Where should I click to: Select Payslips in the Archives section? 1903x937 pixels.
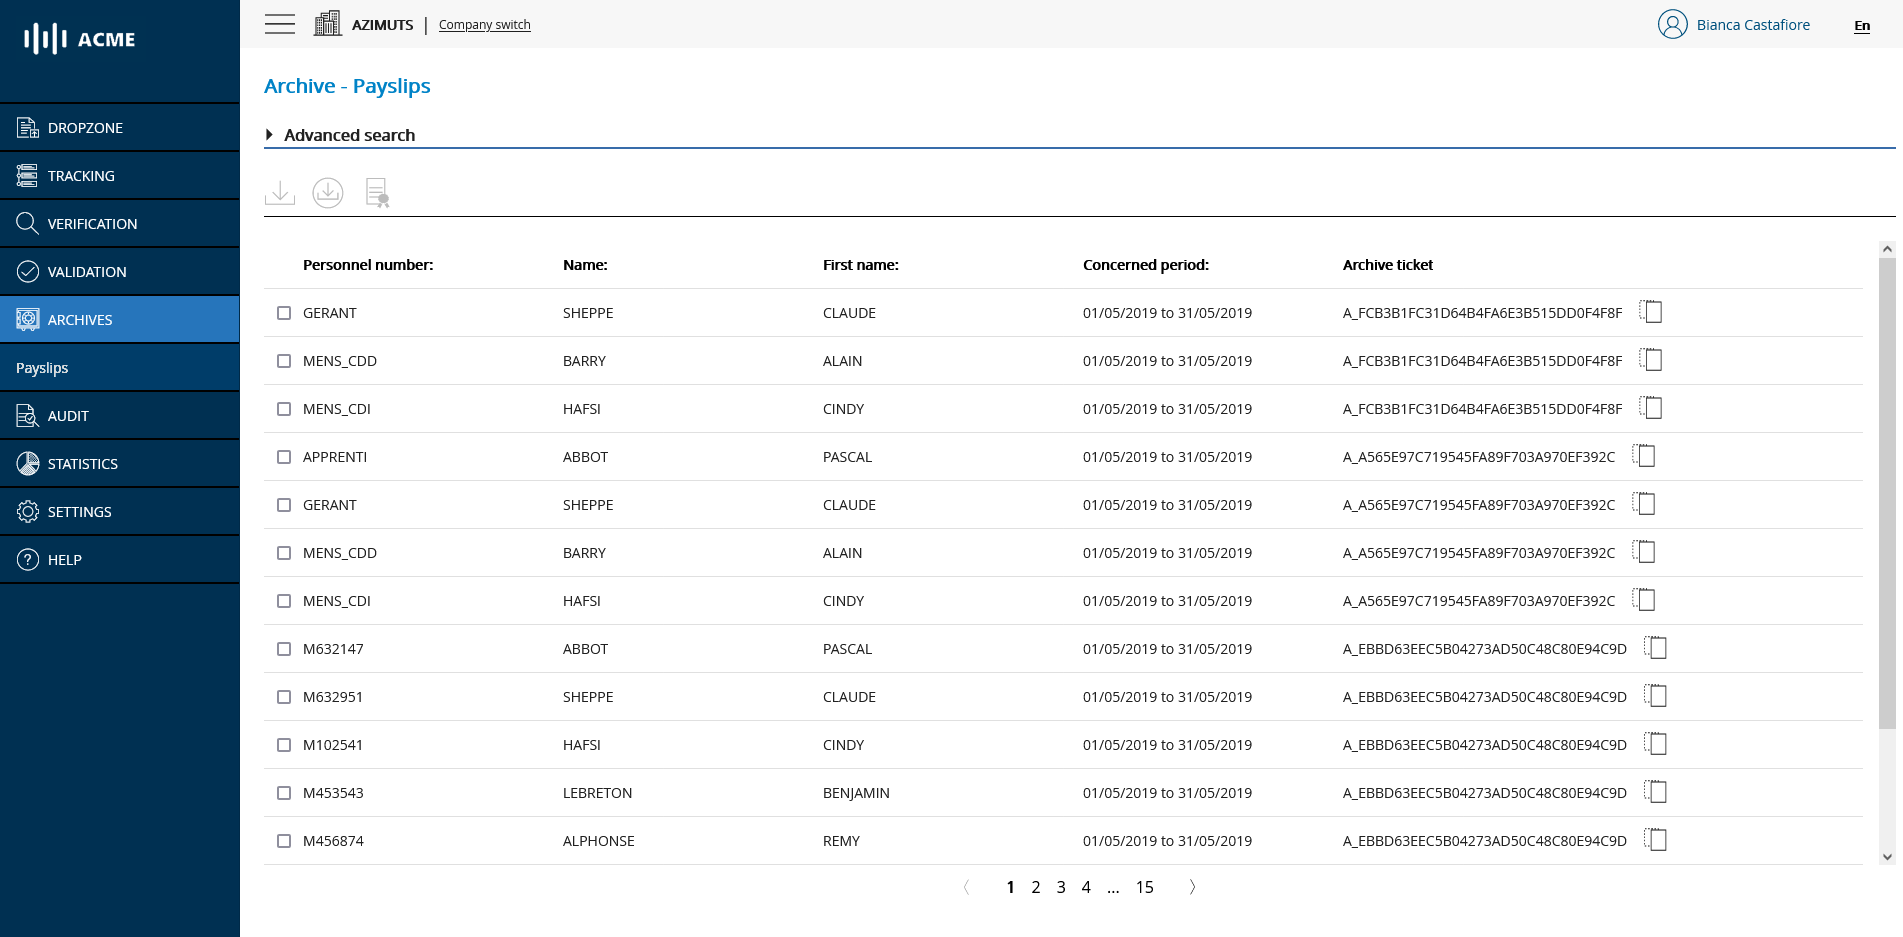(42, 368)
